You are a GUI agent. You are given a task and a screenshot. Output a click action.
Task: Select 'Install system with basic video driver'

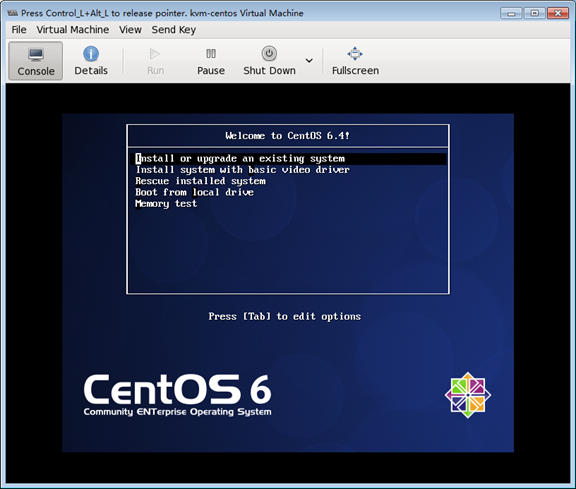(242, 170)
